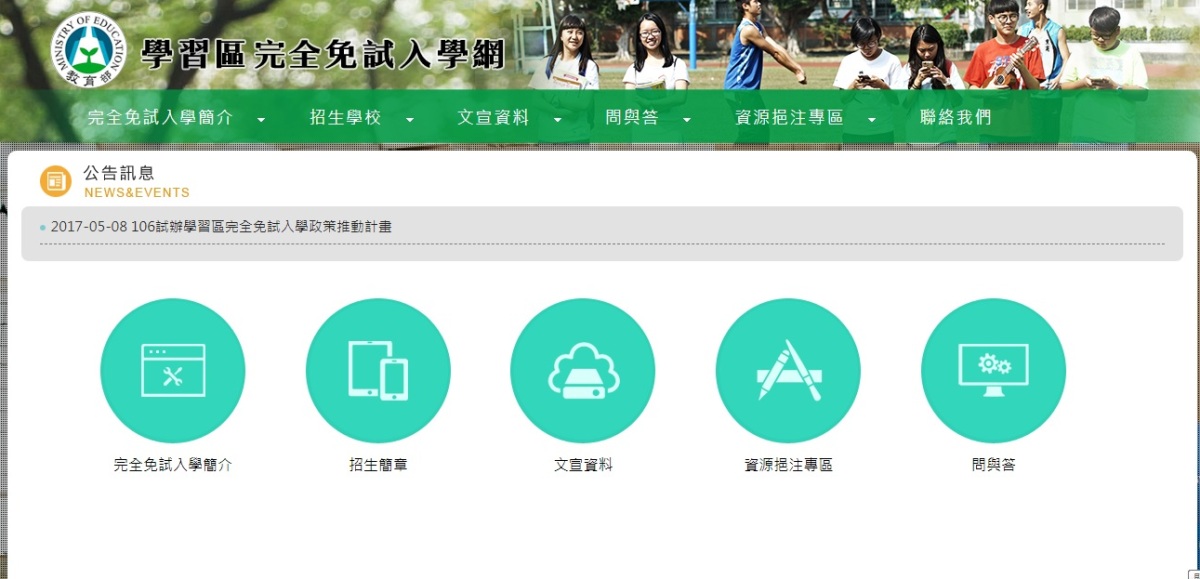
Task: Click the 招生簡章 label under circle
Action: coord(378,465)
